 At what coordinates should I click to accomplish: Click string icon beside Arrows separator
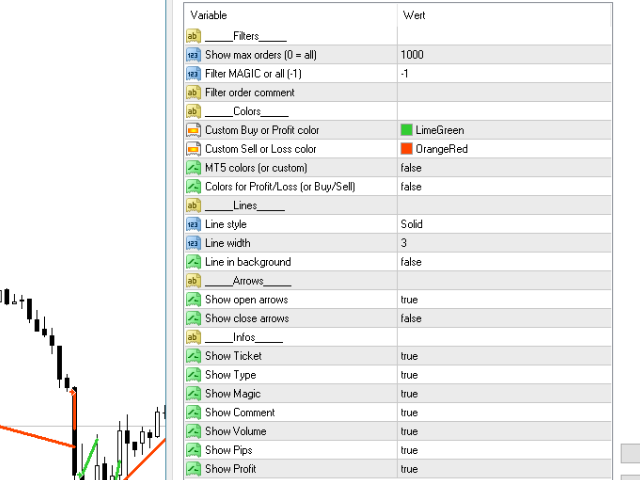pyautogui.click(x=193, y=281)
